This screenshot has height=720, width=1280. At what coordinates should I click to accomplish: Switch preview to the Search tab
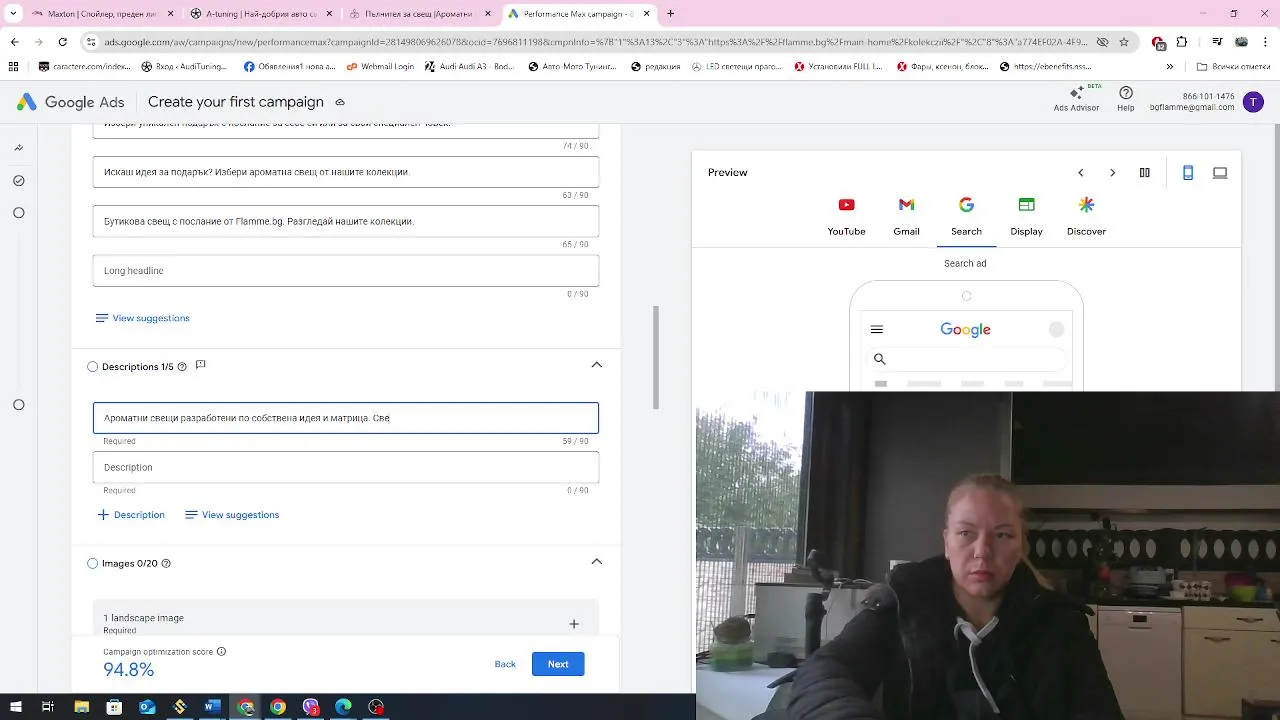(966, 217)
